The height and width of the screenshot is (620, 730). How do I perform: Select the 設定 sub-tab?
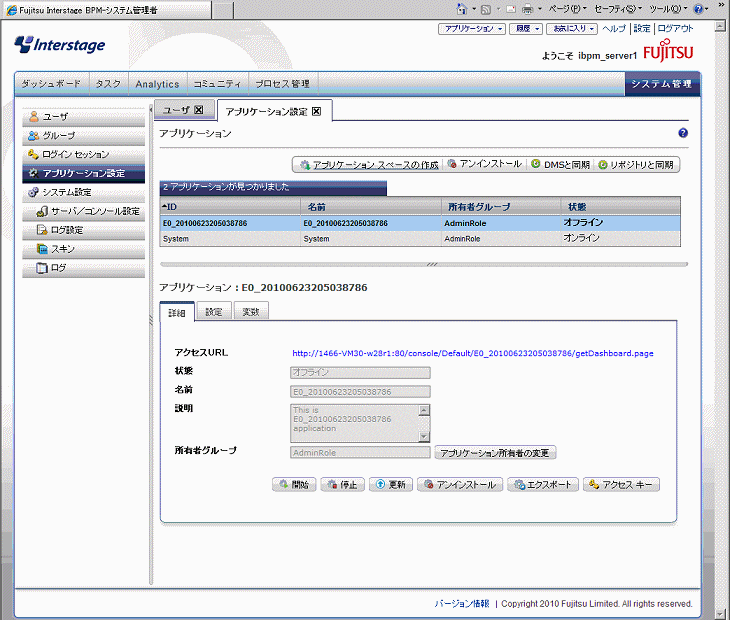(214, 311)
